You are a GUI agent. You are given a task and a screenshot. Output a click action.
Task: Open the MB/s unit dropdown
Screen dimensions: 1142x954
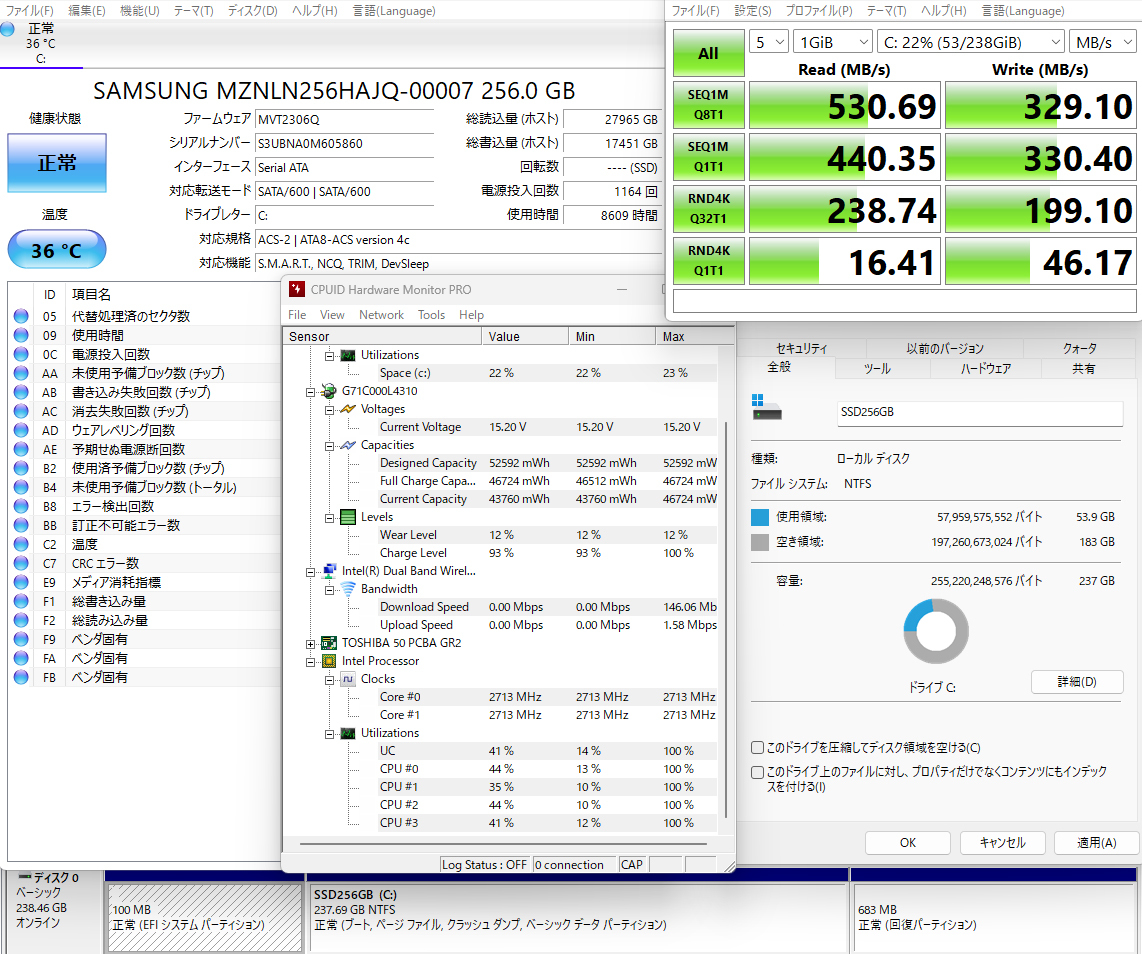pyautogui.click(x=1103, y=42)
